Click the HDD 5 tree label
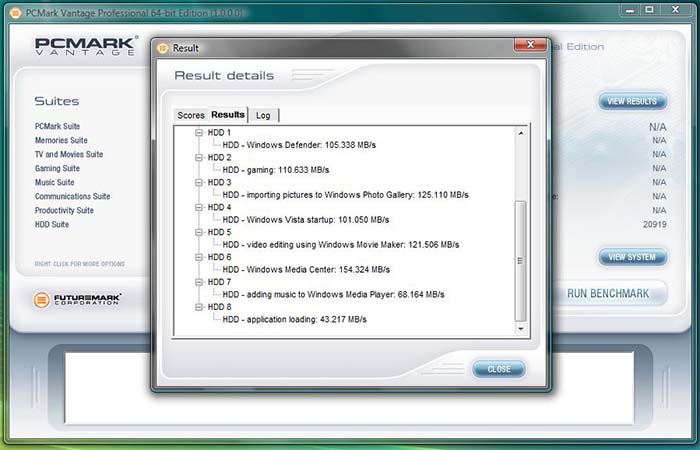Viewport: 700px width, 450px height. [219, 233]
